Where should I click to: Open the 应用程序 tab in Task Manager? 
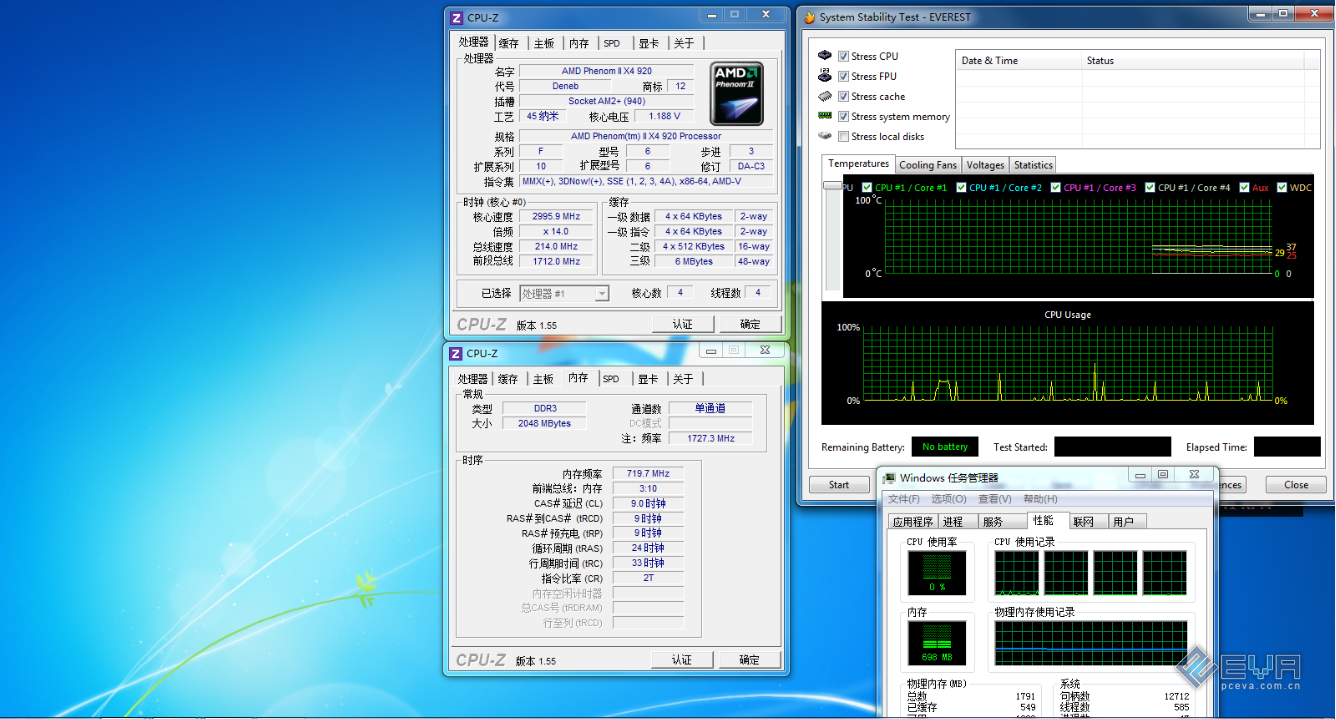pos(913,521)
